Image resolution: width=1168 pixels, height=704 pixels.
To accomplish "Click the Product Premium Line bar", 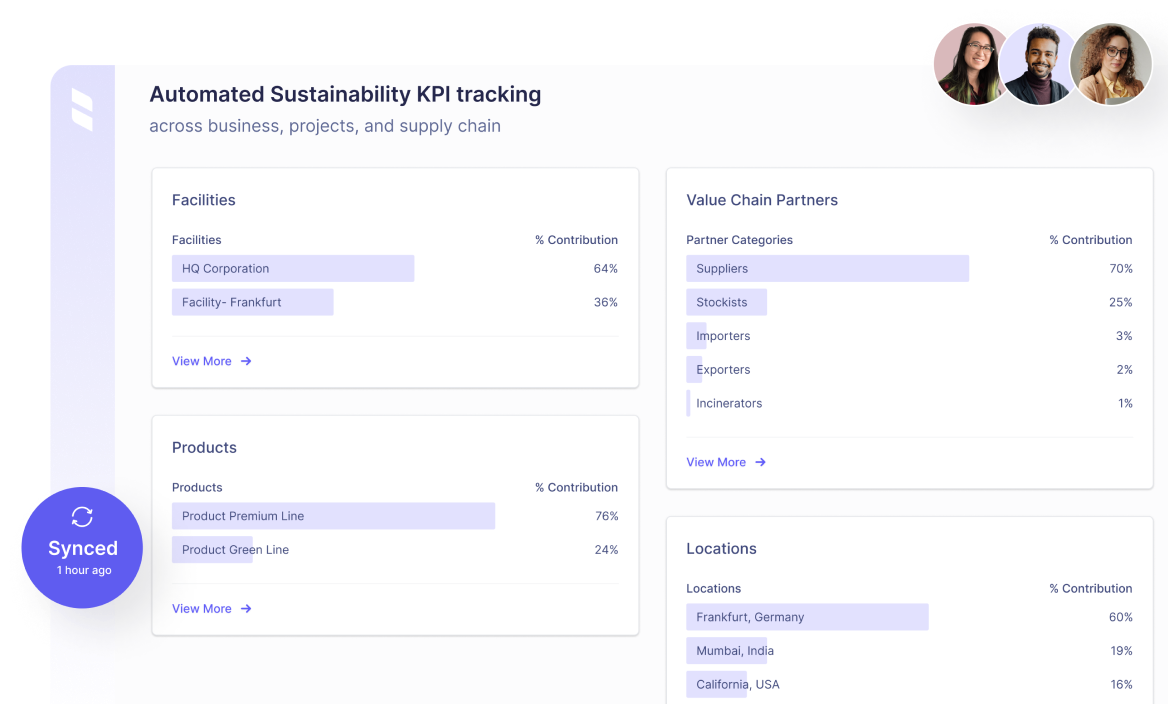I will [333, 517].
